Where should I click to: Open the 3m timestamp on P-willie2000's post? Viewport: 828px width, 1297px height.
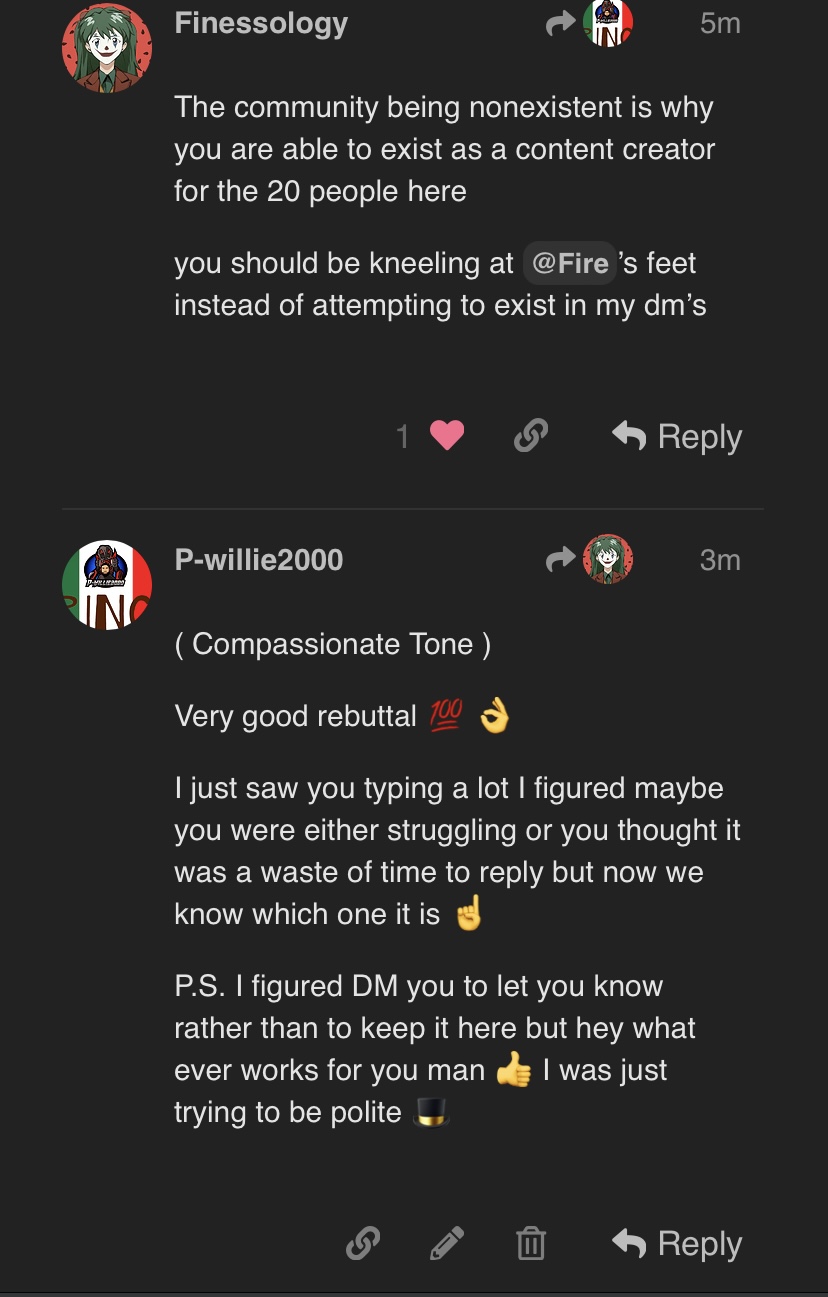pos(720,560)
